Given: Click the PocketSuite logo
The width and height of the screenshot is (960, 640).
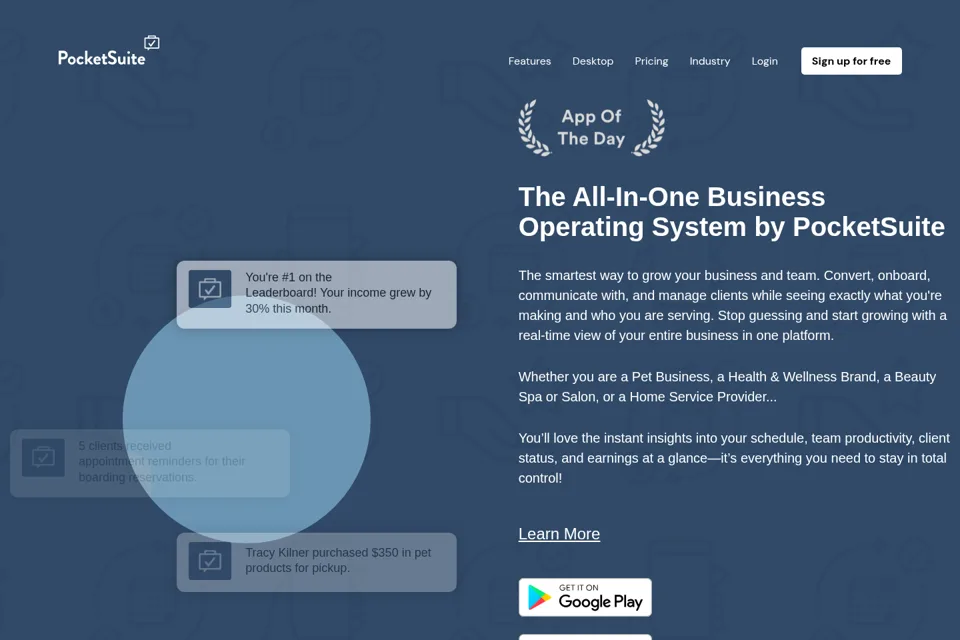Looking at the screenshot, I should point(108,51).
